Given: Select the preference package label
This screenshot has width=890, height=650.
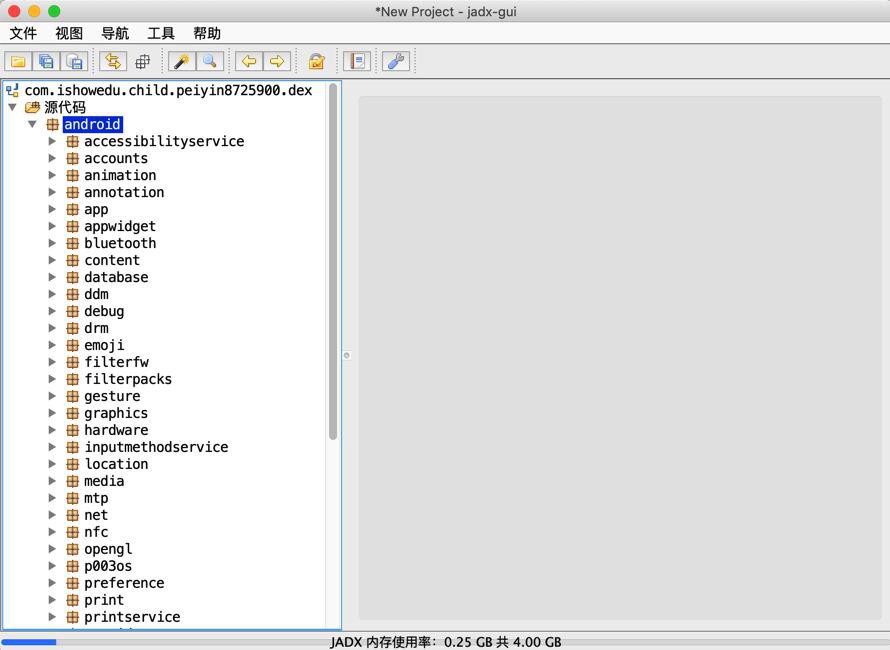Looking at the screenshot, I should pyautogui.click(x=124, y=584).
